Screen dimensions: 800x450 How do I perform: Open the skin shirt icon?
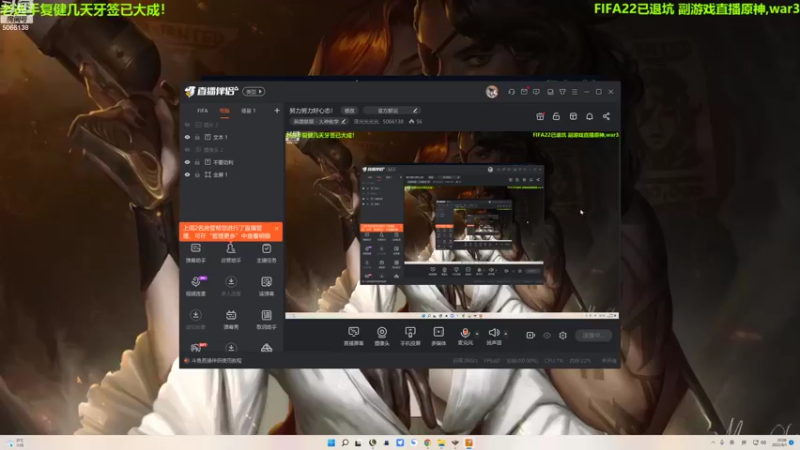pos(562,92)
